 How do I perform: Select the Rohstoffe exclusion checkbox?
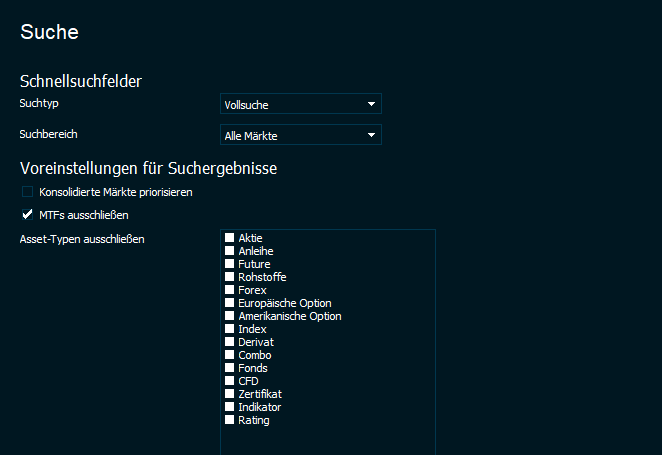(230, 277)
